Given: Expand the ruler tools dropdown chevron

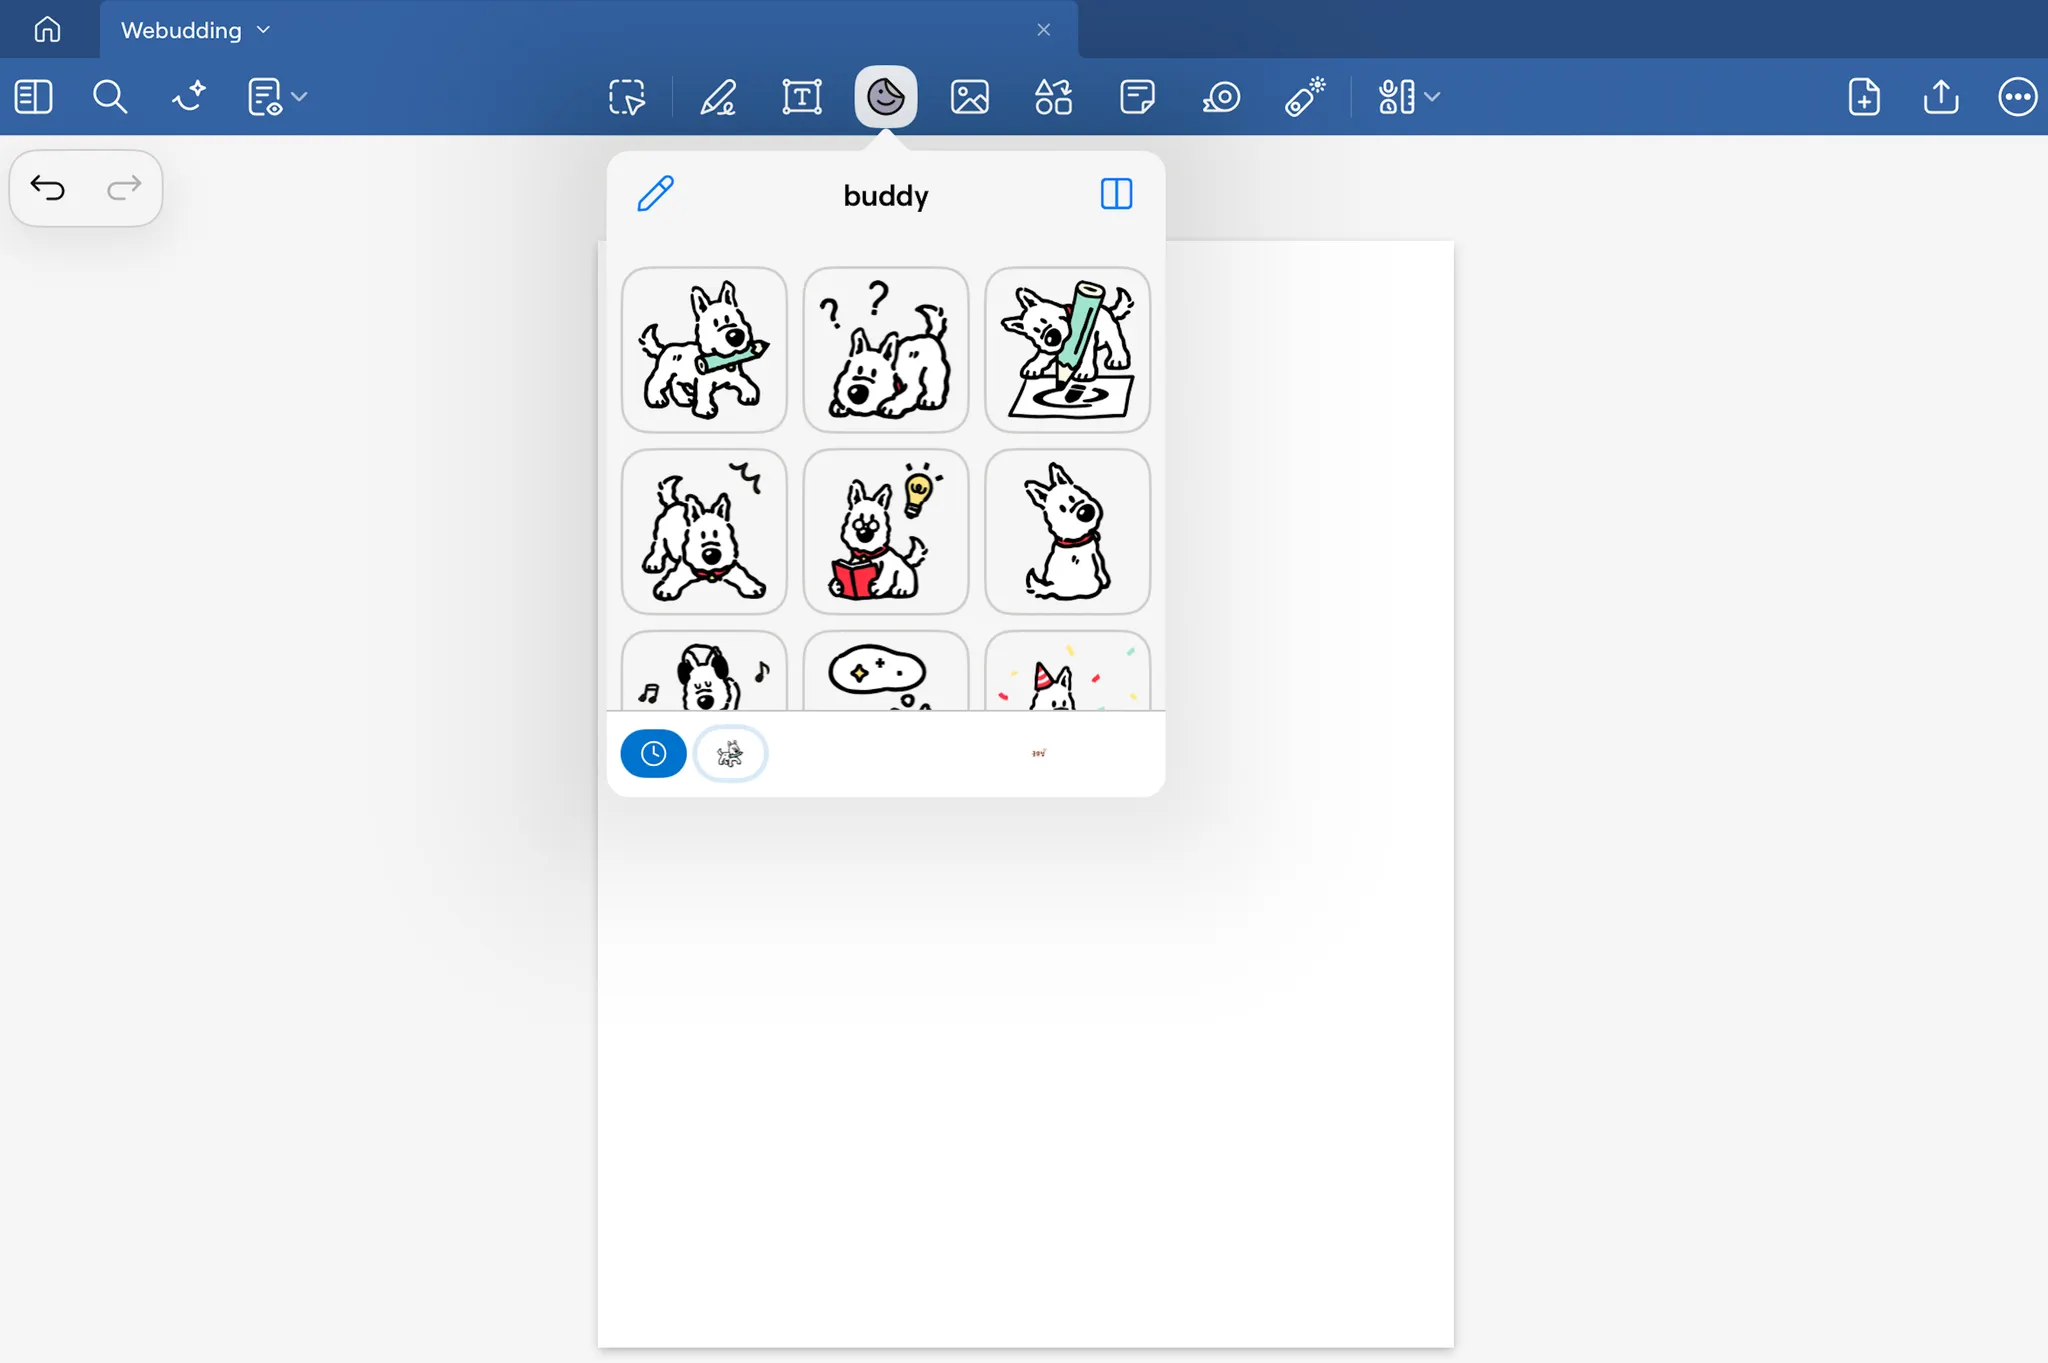Looking at the screenshot, I should 1432,97.
